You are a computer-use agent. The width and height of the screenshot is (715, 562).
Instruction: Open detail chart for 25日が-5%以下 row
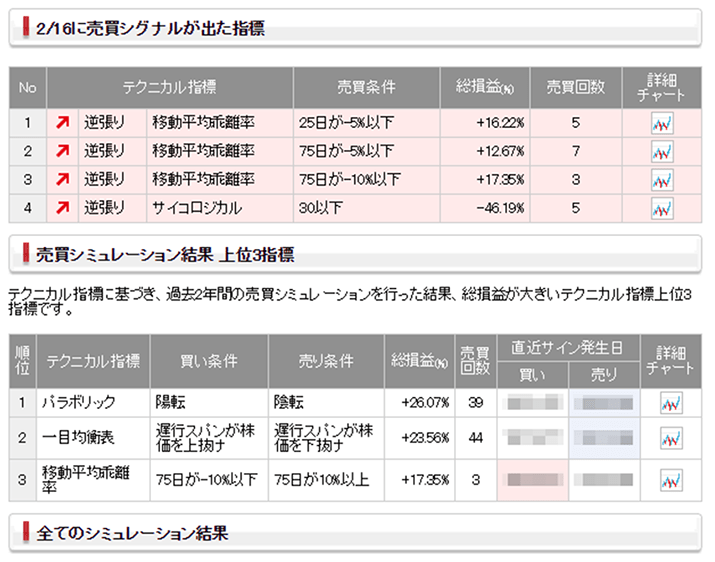pos(661,123)
